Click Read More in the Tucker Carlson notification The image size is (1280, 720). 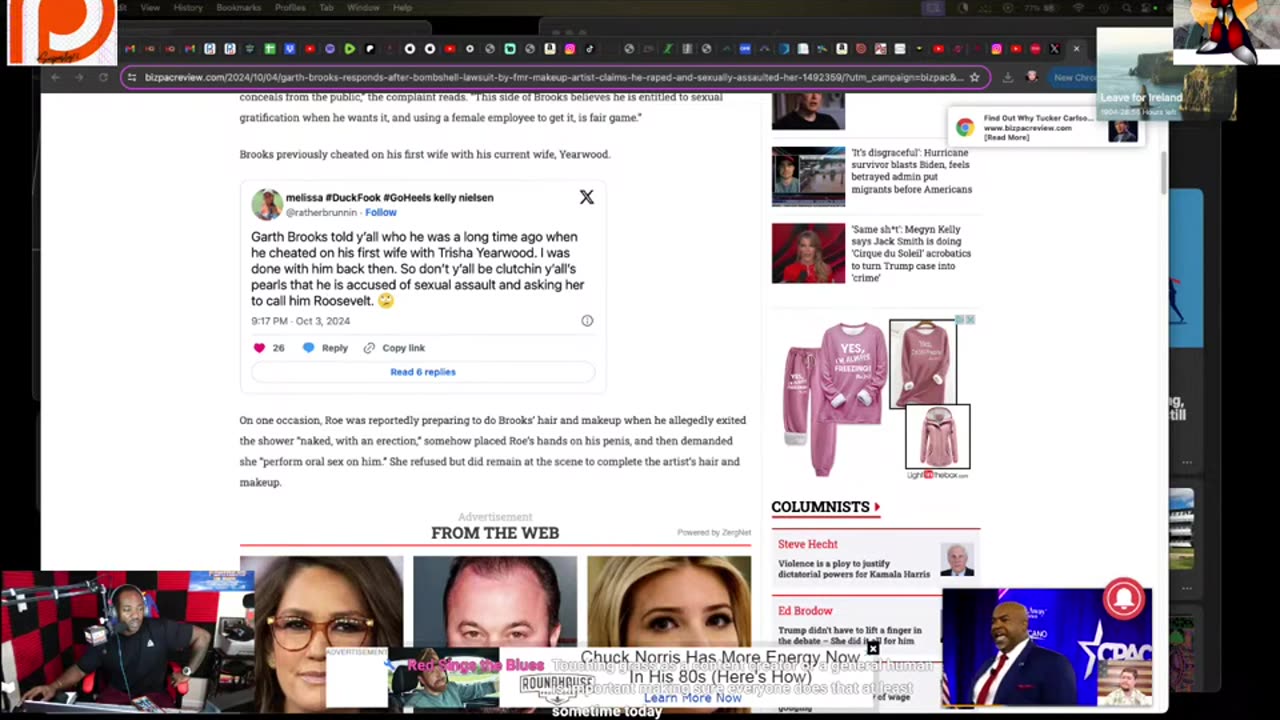tap(1006, 137)
